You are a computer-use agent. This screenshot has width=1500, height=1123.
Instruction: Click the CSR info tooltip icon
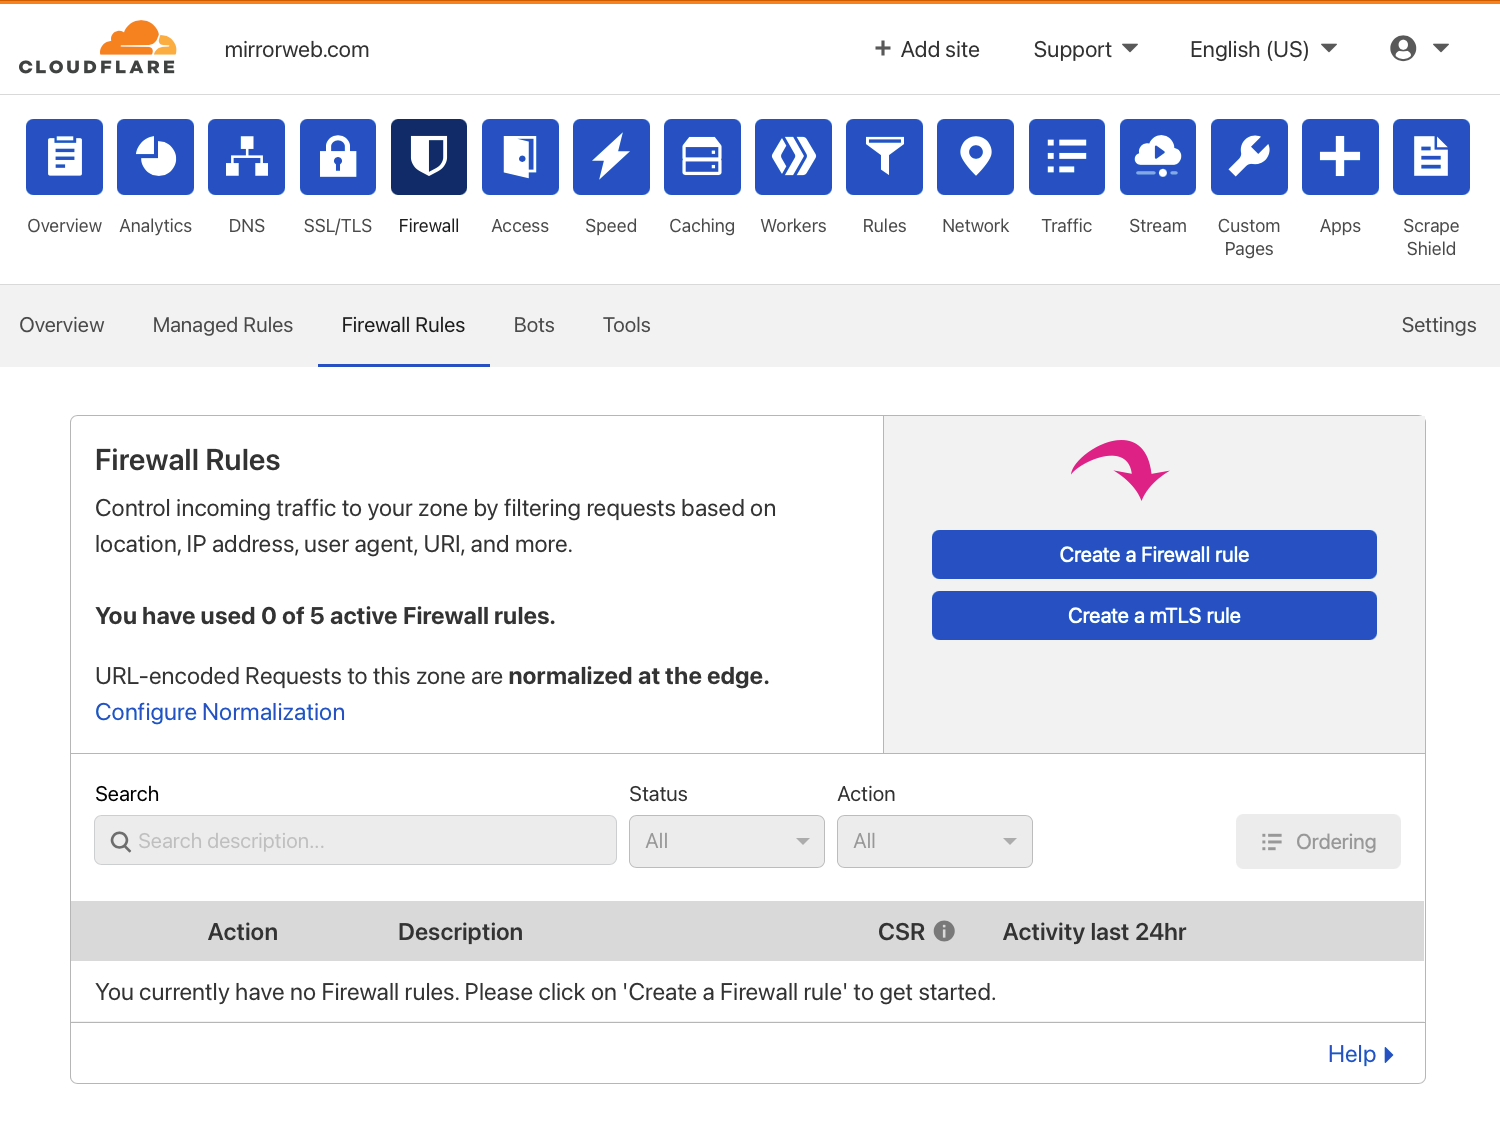point(946,931)
